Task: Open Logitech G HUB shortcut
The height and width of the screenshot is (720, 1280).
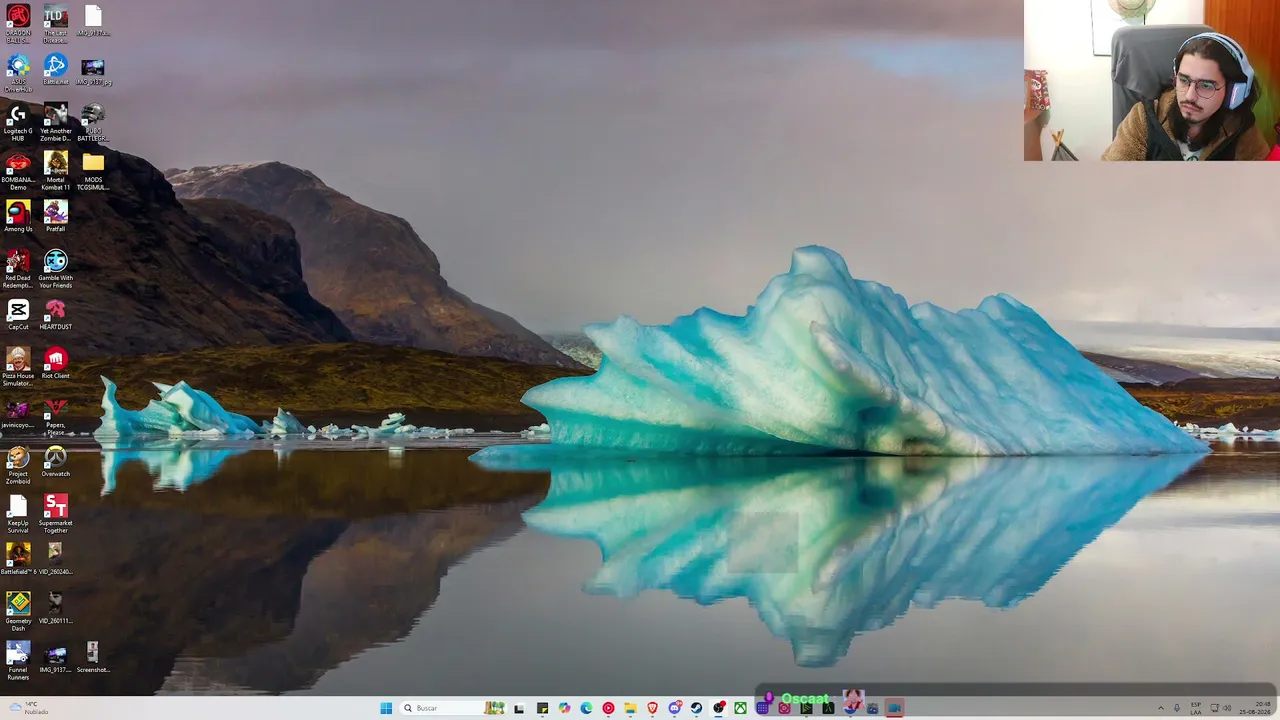Action: pos(18,122)
